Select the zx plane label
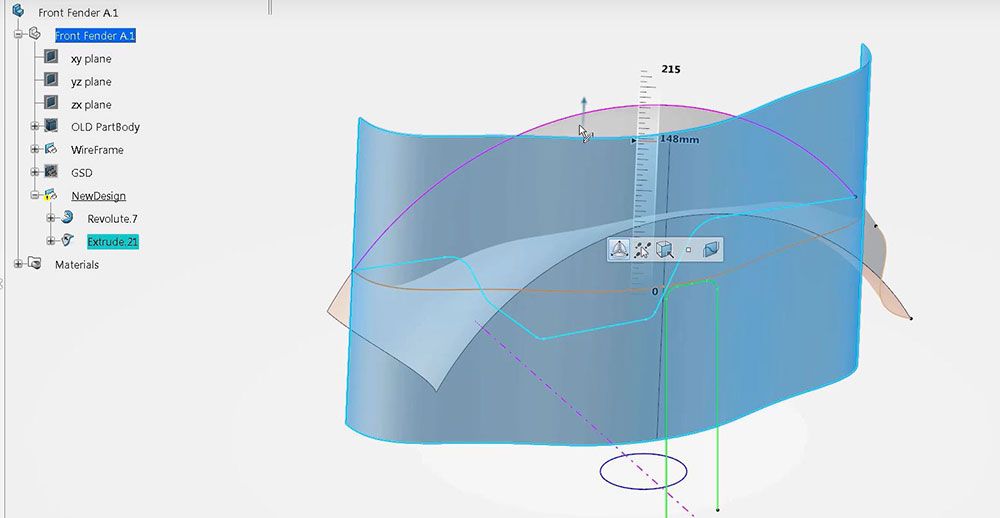 [x=91, y=105]
